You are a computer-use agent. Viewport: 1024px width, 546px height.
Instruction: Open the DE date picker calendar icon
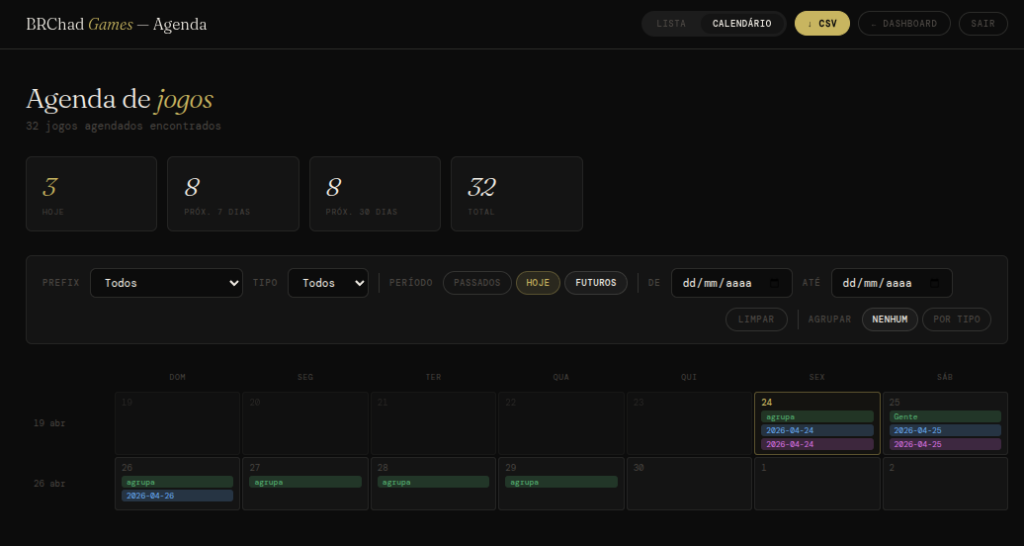point(775,283)
